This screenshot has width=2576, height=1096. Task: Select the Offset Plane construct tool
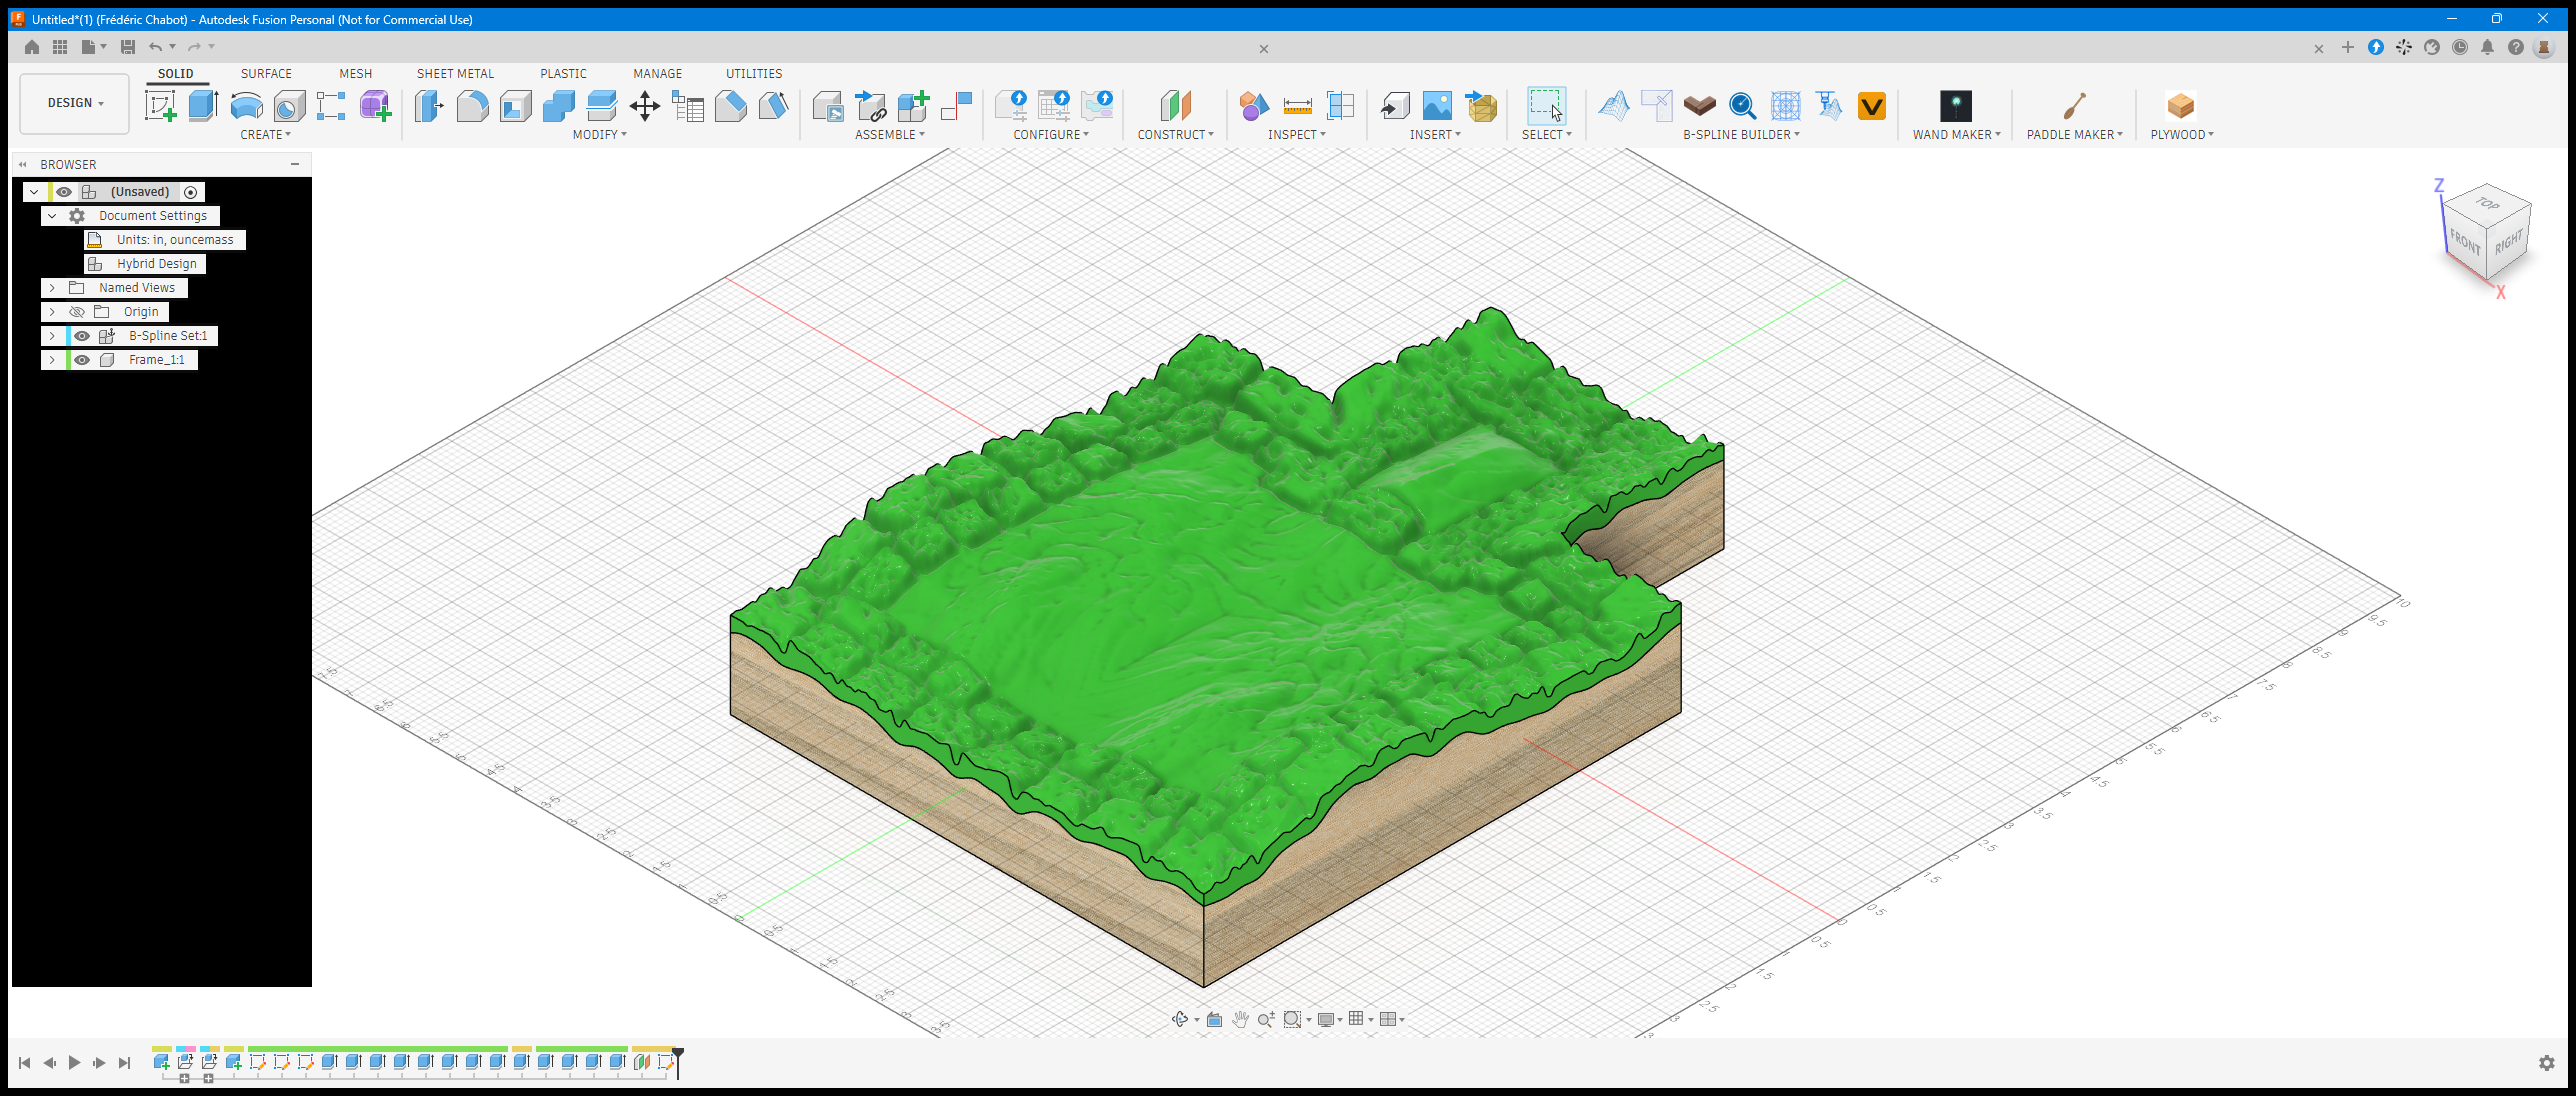[x=1176, y=105]
